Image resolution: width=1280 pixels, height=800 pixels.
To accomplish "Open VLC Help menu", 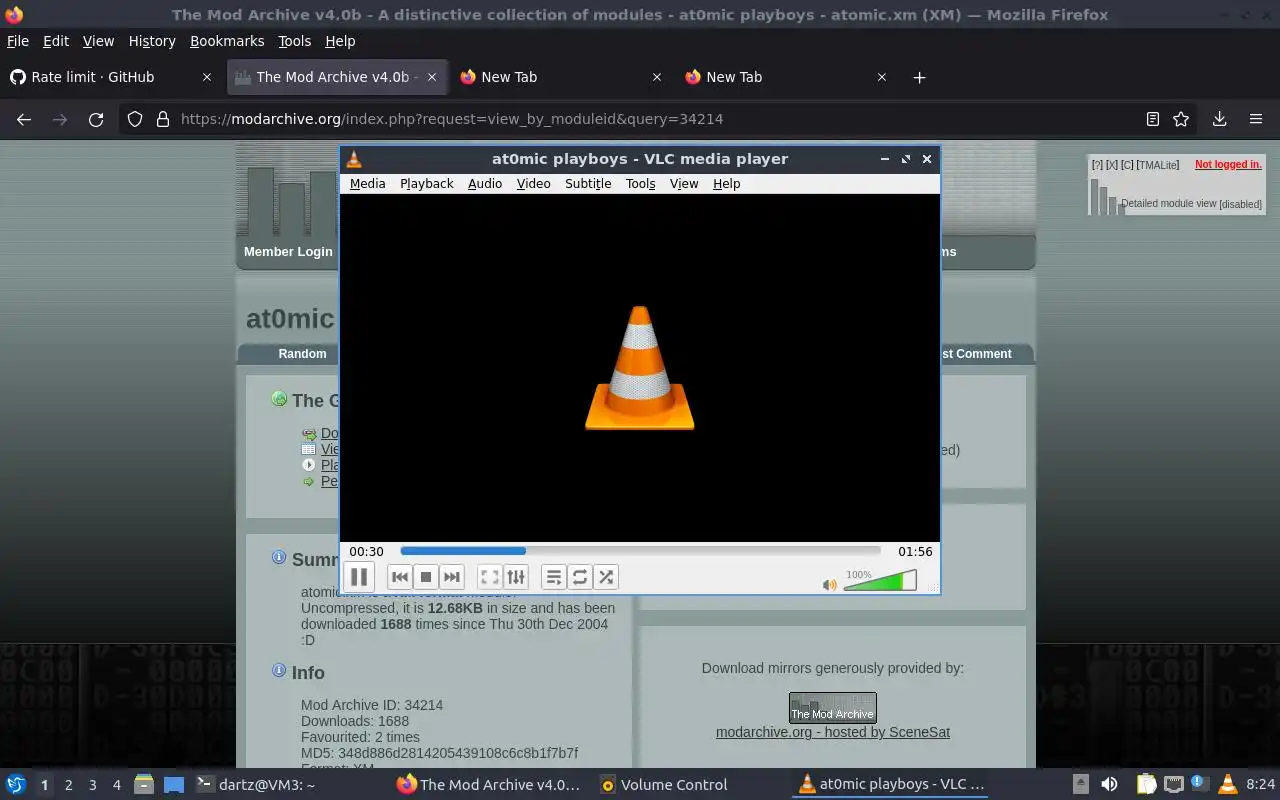I will tap(726, 183).
